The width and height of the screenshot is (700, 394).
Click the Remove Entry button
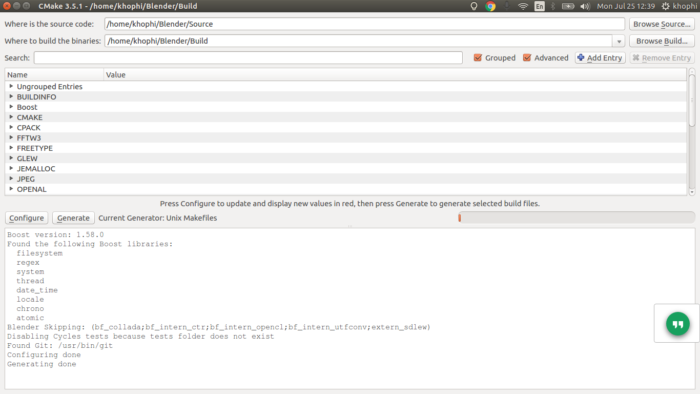pos(662,58)
